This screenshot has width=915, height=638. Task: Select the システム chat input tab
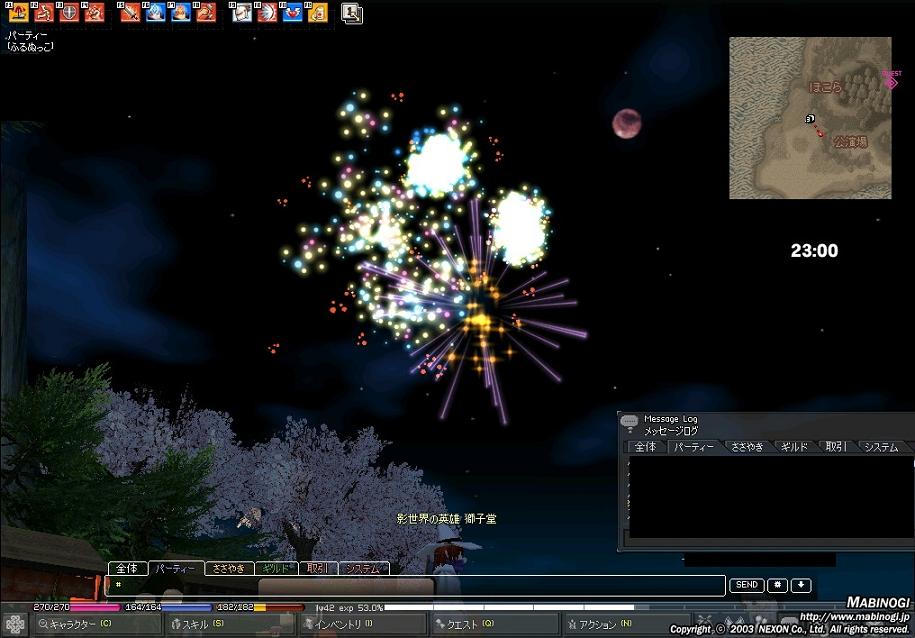pos(364,568)
